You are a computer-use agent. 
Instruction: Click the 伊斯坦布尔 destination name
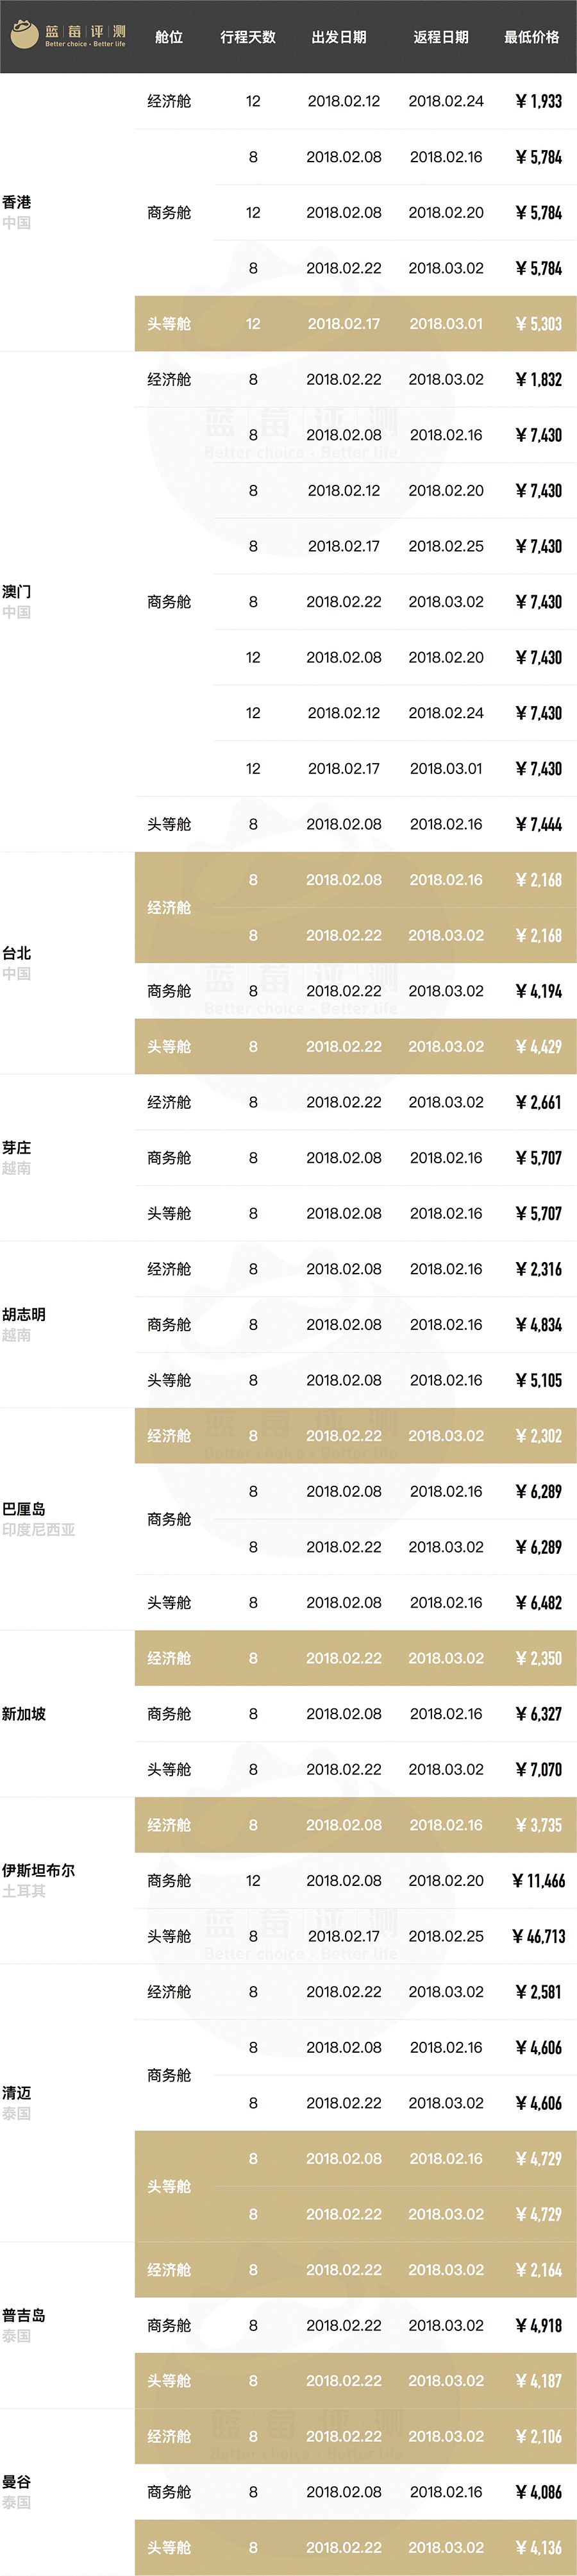click(38, 1871)
